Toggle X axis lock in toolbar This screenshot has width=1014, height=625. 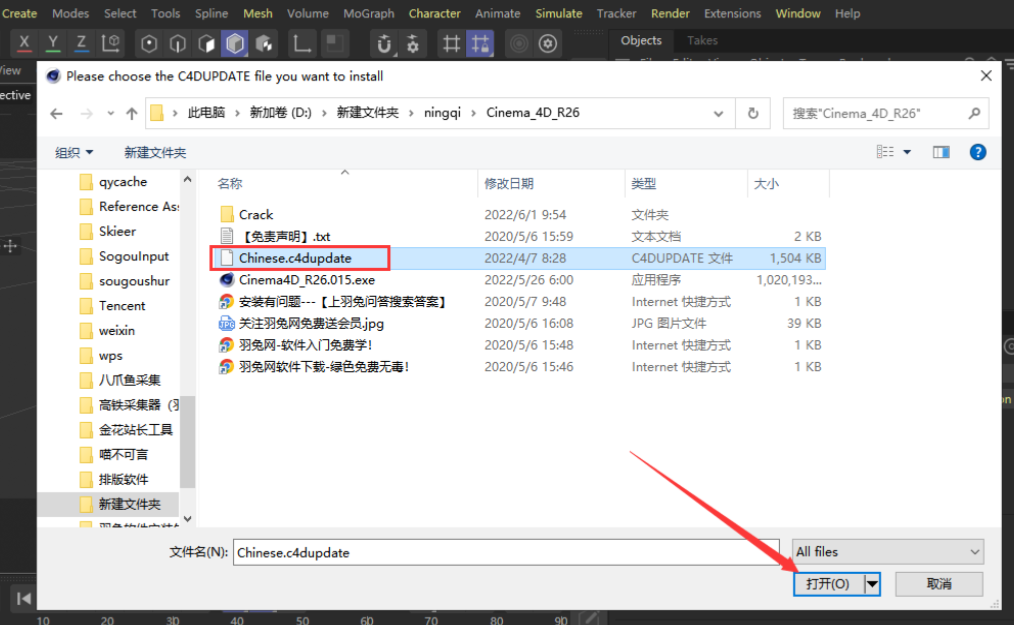pos(24,43)
